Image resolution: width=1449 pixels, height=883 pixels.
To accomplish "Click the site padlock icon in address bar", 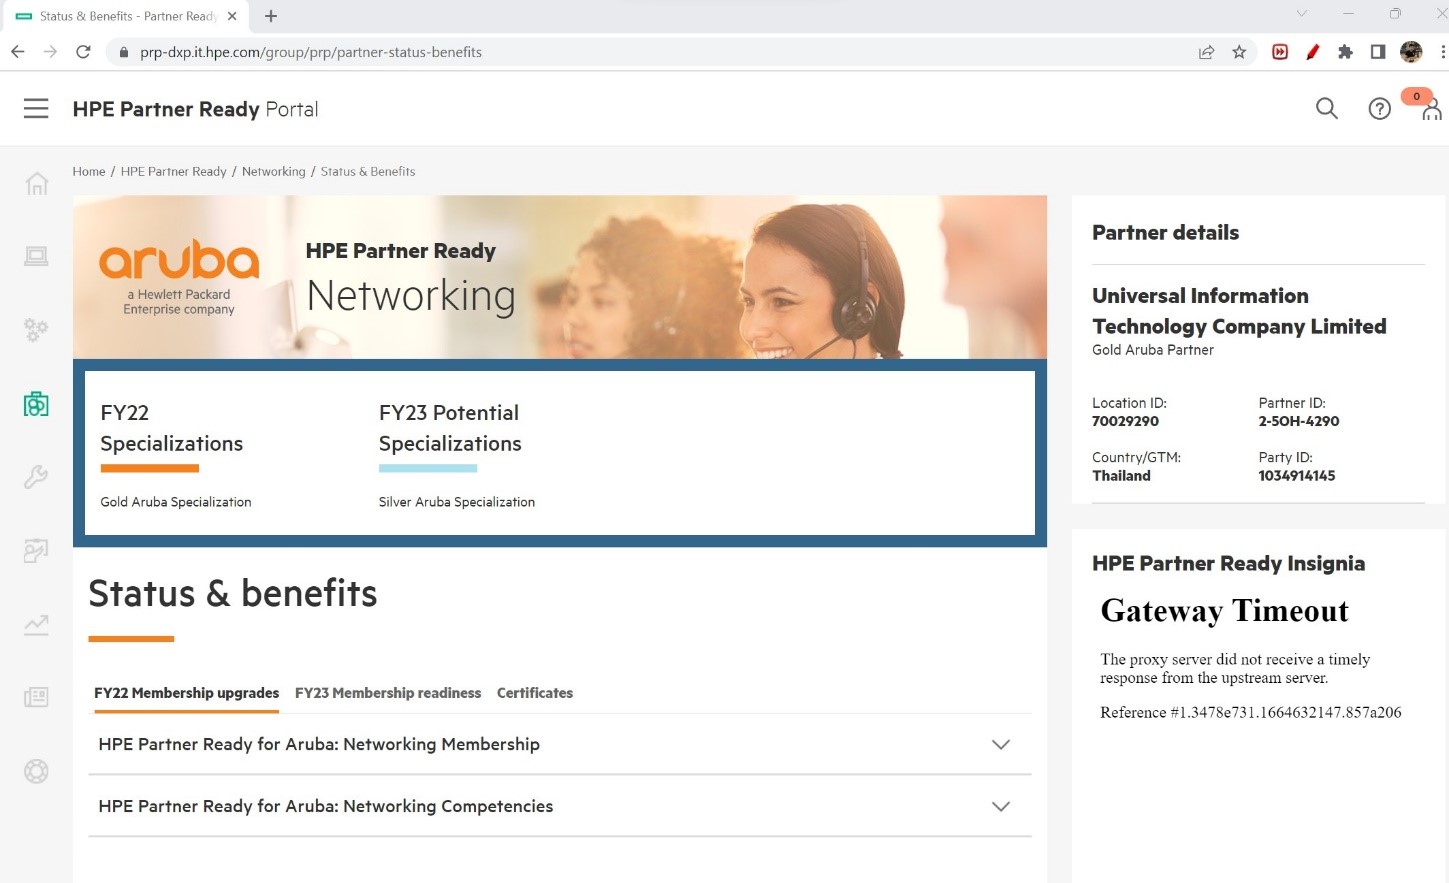I will point(124,52).
